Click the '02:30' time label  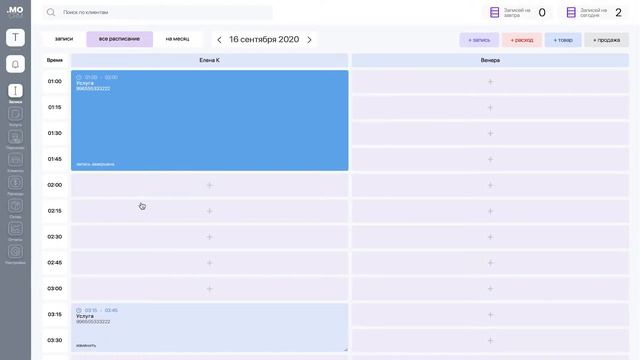coord(55,237)
